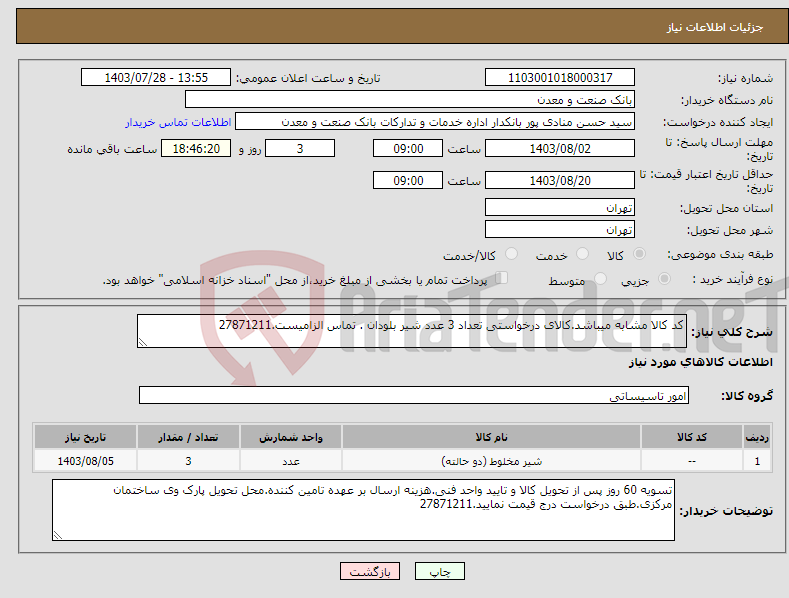Click the نام کالا column header
This screenshot has width=789, height=598.
click(x=491, y=437)
